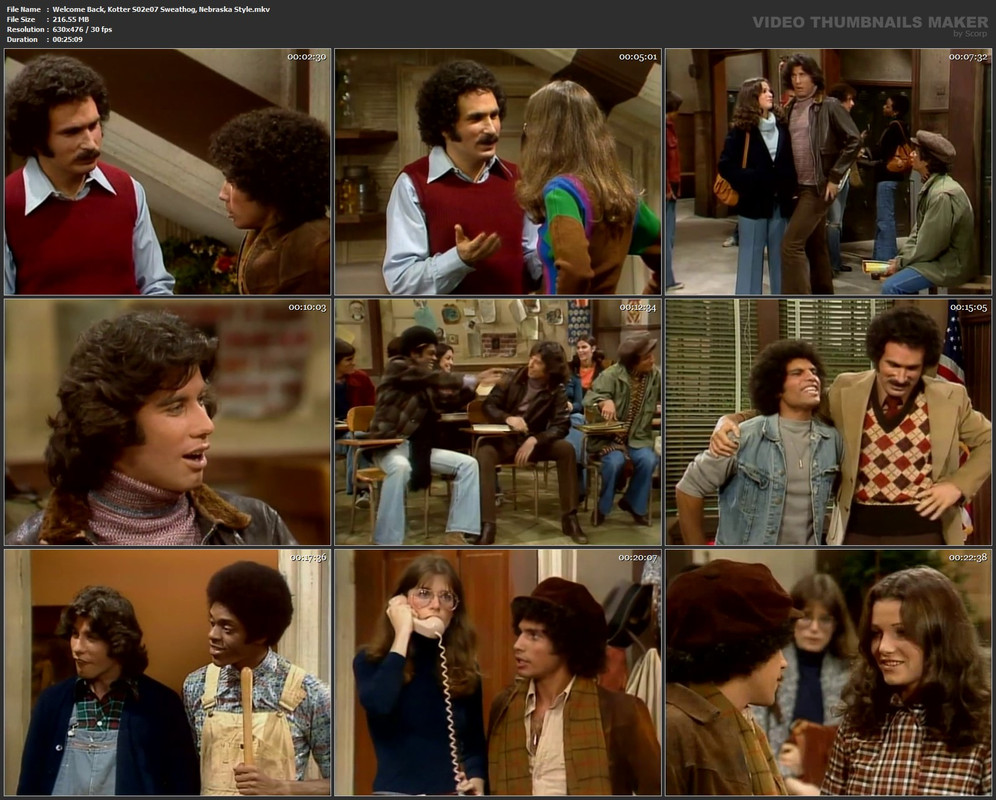Image resolution: width=996 pixels, height=800 pixels.
Task: Select the thumbnail timestamped 00:15:05
Action: click(x=828, y=422)
